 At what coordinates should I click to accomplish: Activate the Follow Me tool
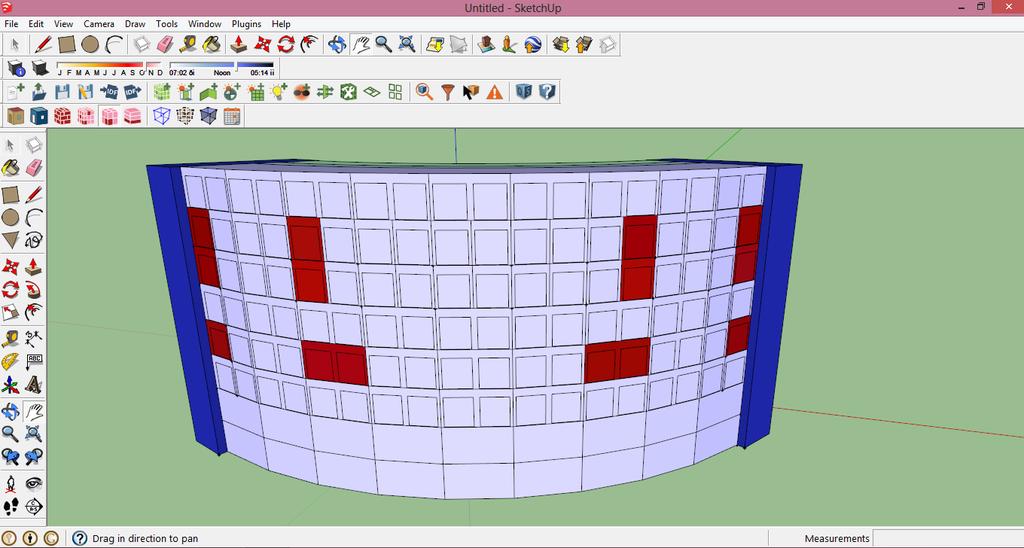34,288
